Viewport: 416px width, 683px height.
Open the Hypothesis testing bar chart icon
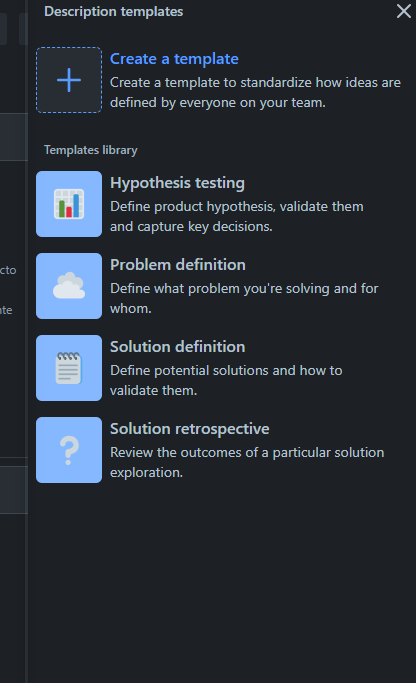pyautogui.click(x=69, y=204)
